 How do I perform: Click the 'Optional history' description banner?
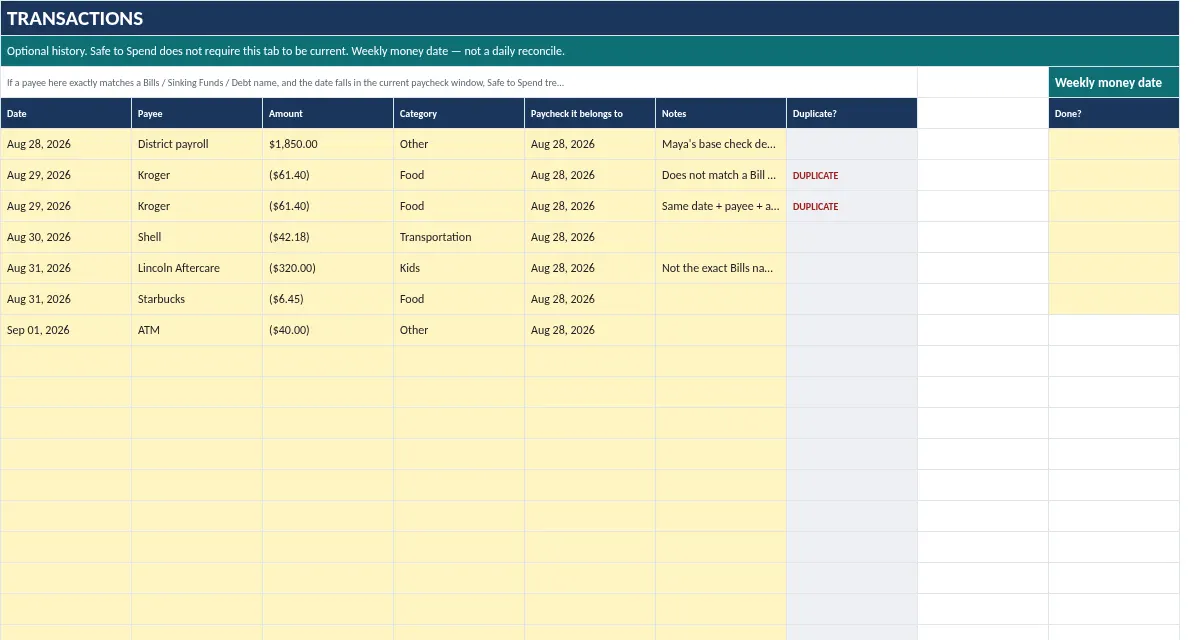(x=590, y=51)
